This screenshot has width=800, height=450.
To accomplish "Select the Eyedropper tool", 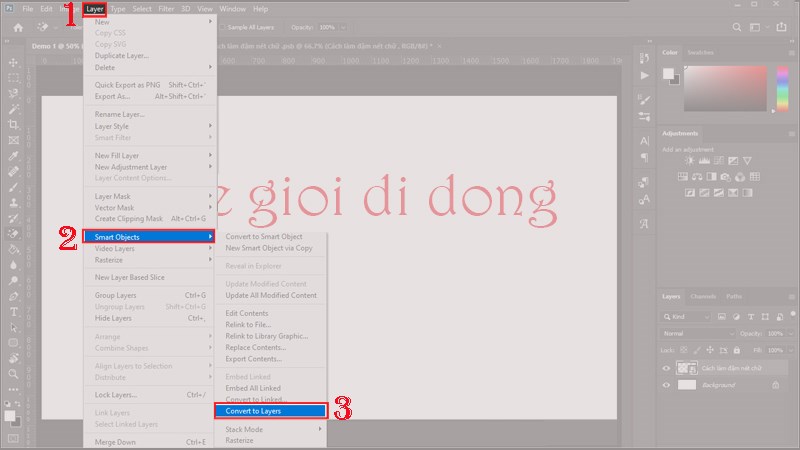I will (14, 156).
